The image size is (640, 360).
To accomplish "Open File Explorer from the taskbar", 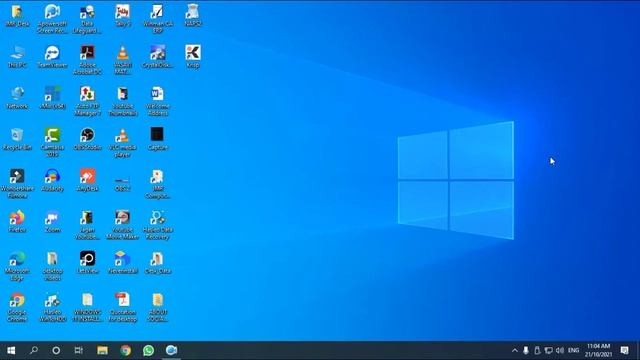I will point(102,350).
